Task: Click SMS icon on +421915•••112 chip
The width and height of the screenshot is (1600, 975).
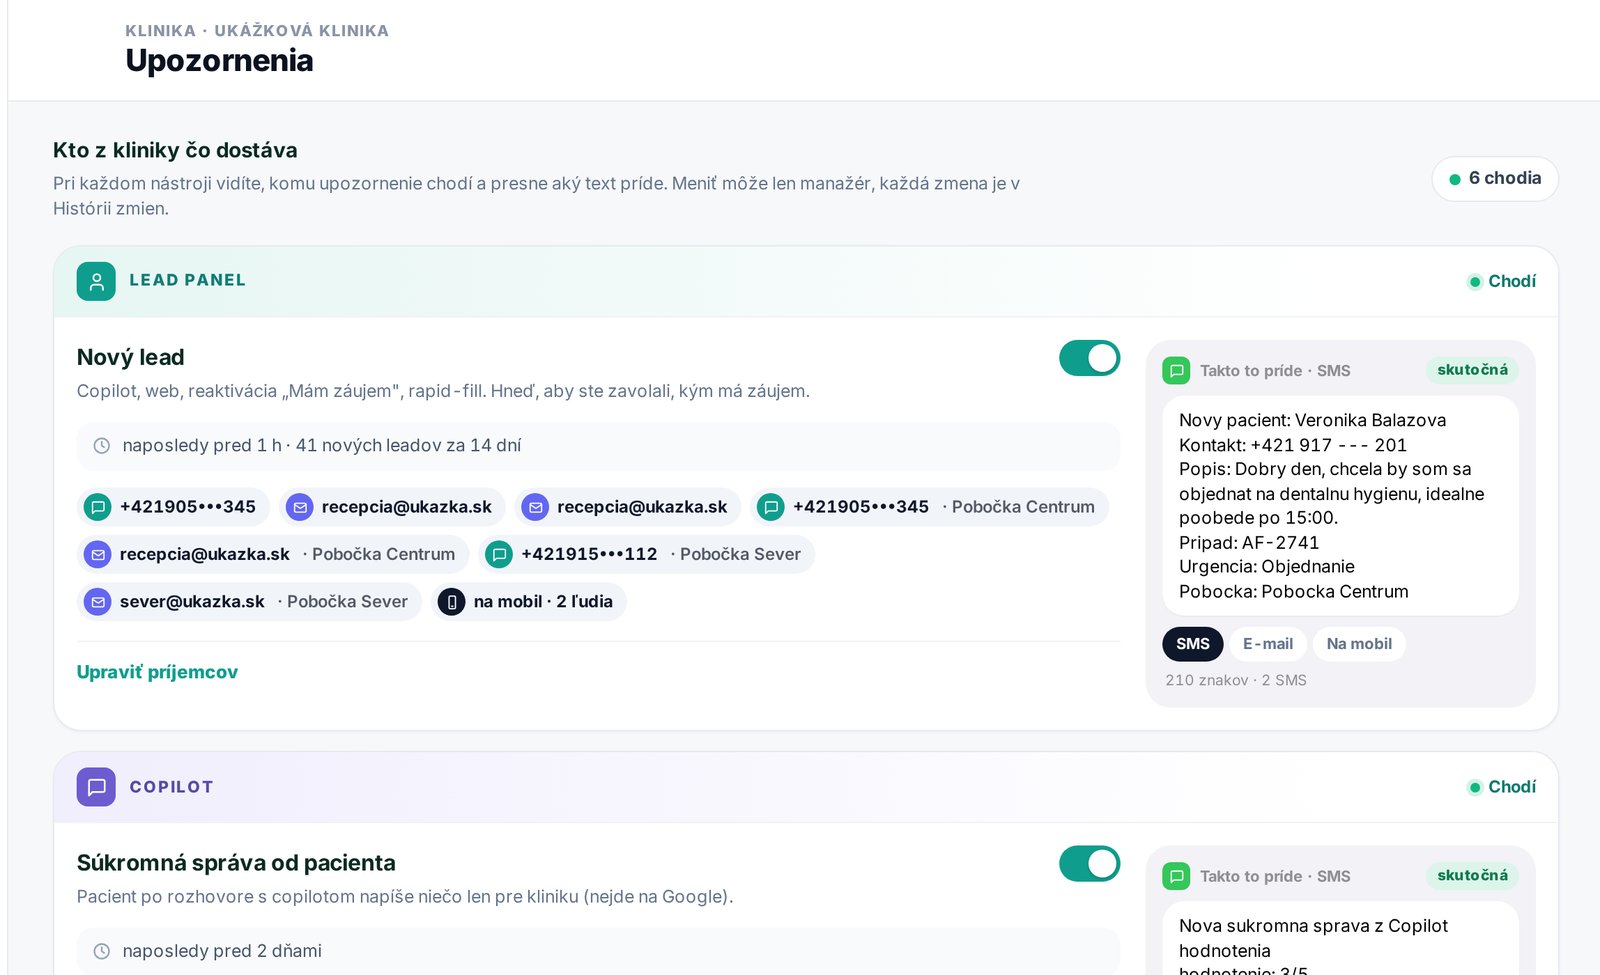Action: click(499, 554)
